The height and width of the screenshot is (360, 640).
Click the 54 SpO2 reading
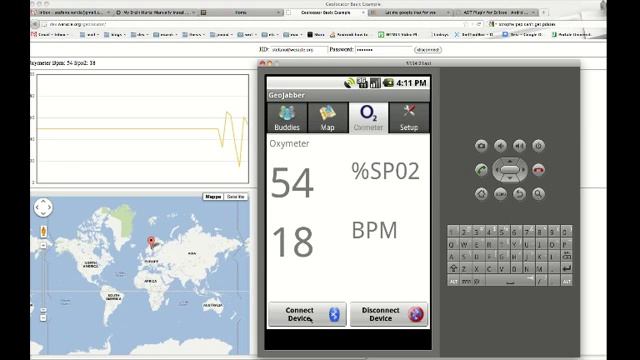[292, 182]
